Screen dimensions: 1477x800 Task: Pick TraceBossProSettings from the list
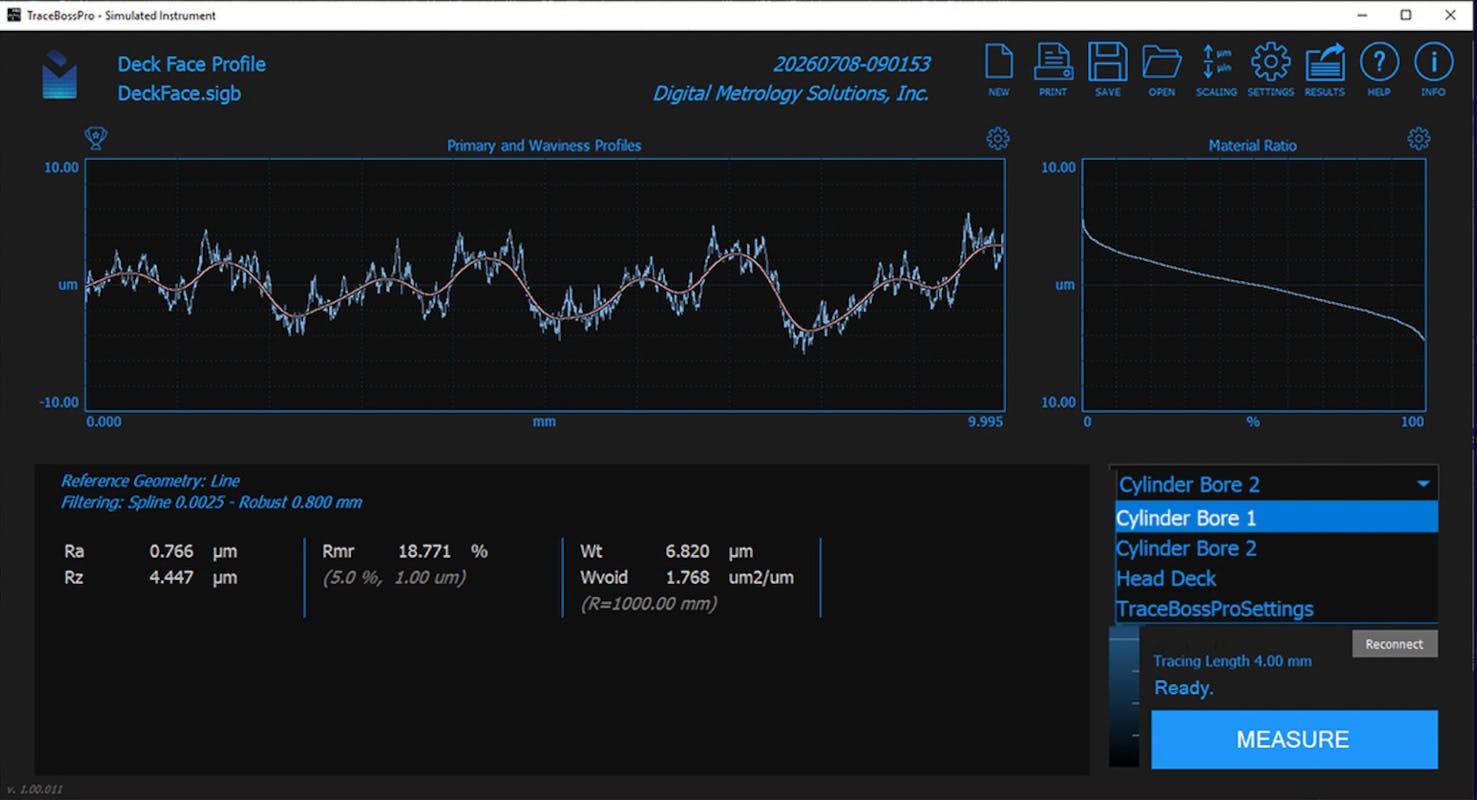(x=1276, y=608)
